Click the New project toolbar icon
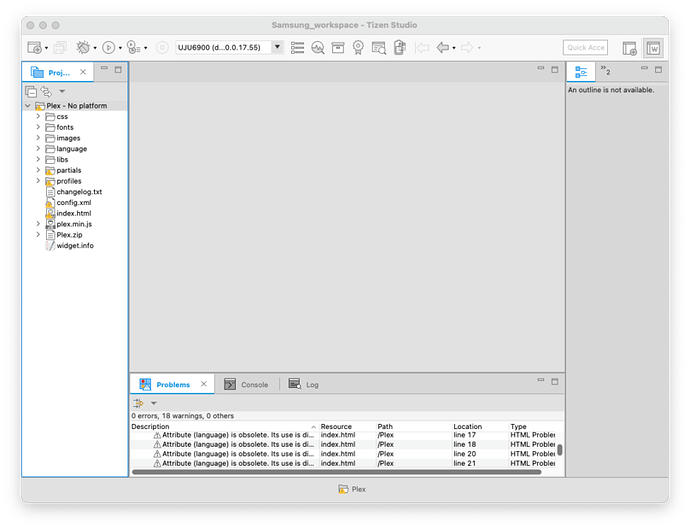Screen dimensions: 690x528 click(34, 47)
